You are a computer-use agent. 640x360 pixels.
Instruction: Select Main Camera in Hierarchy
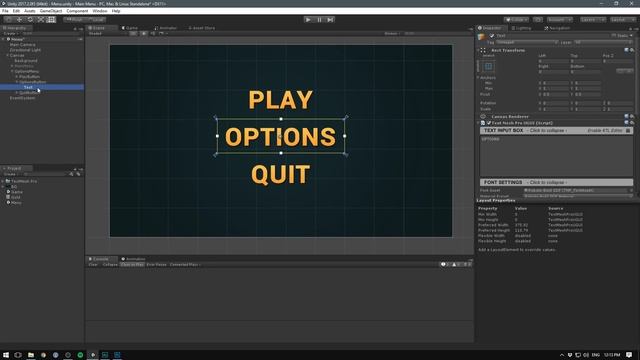click(22, 44)
